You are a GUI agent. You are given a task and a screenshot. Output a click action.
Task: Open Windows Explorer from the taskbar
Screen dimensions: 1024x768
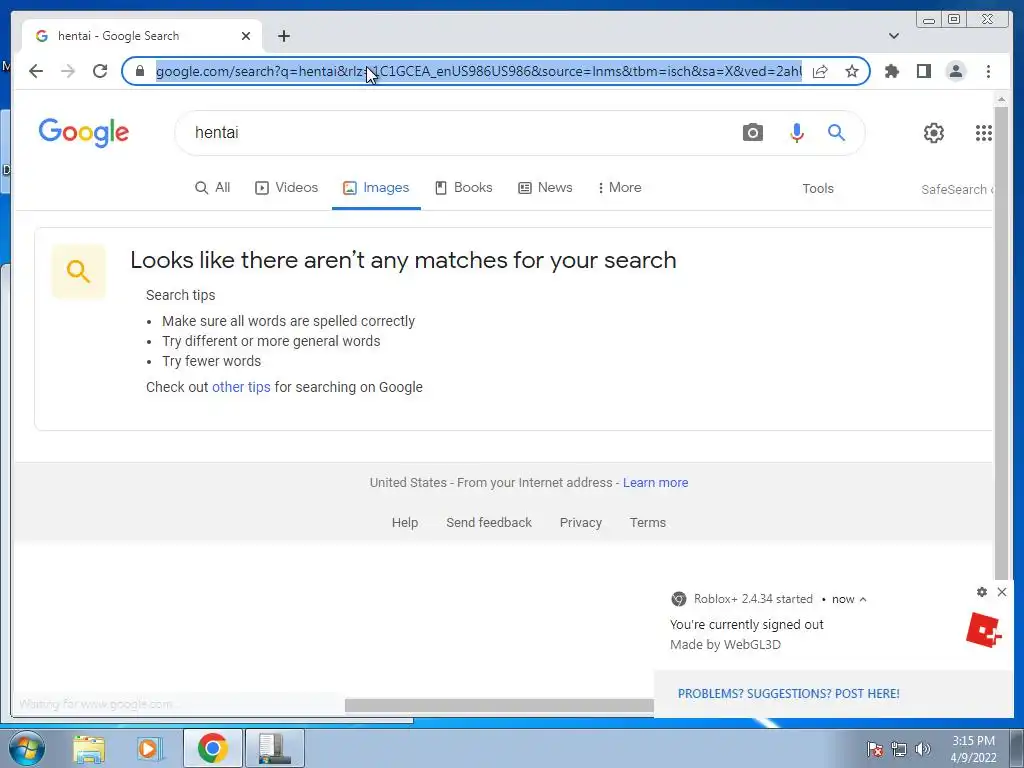pos(89,748)
